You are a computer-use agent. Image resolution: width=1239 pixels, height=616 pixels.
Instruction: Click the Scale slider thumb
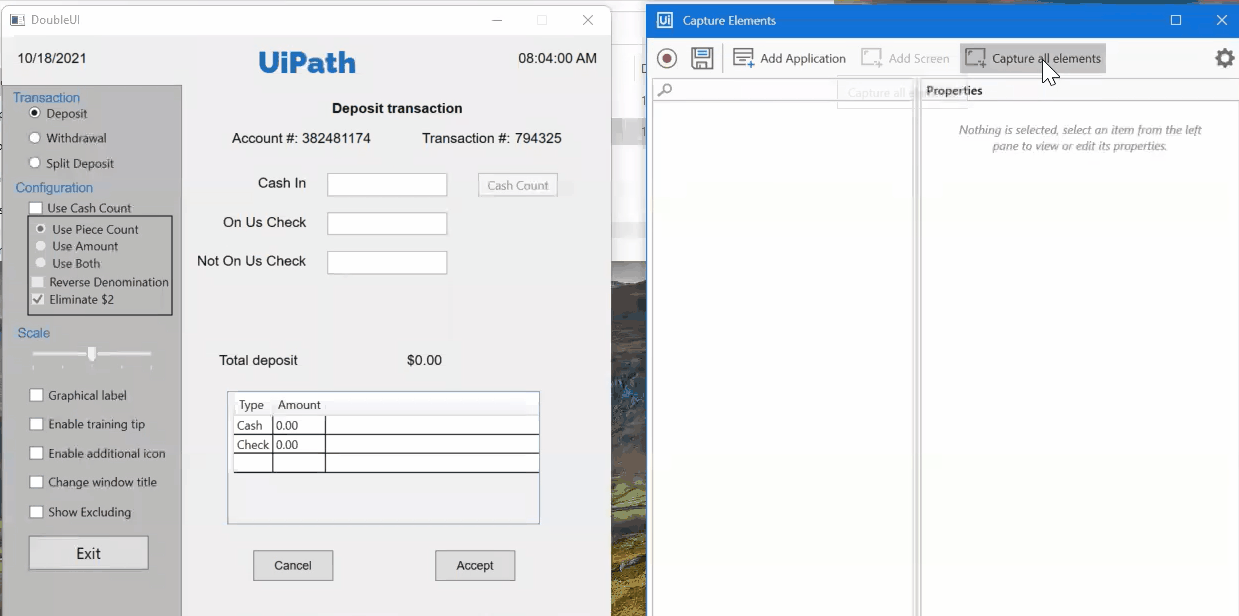click(x=92, y=354)
